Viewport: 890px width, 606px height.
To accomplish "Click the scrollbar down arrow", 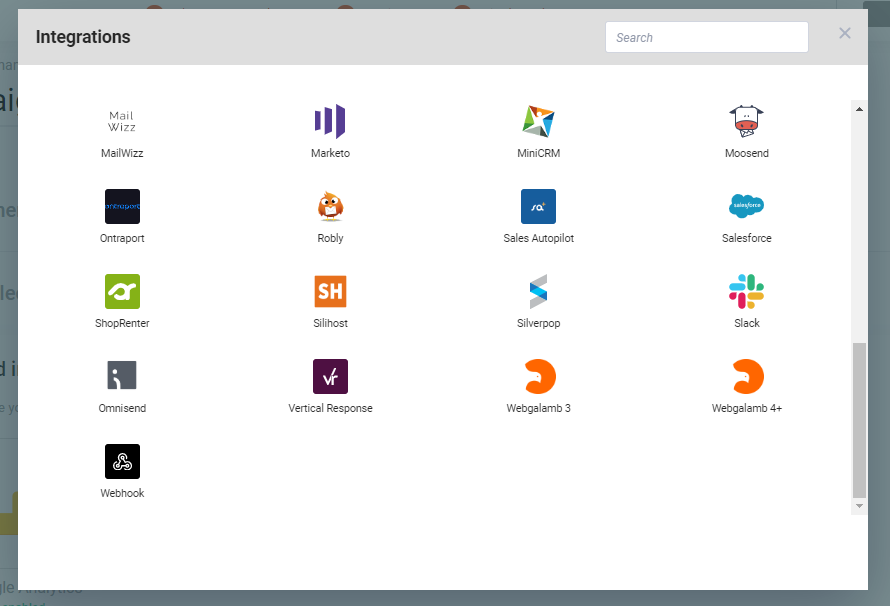I will (x=859, y=506).
